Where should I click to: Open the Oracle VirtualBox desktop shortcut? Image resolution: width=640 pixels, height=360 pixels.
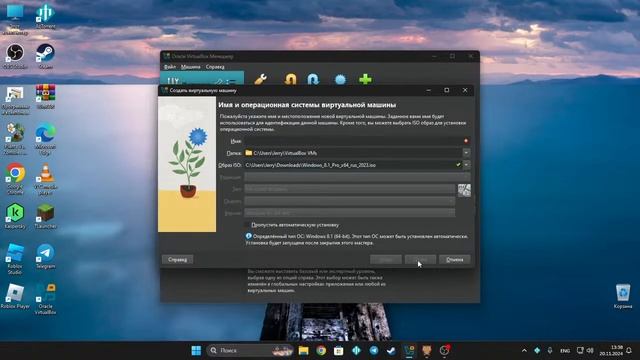pyautogui.click(x=45, y=299)
